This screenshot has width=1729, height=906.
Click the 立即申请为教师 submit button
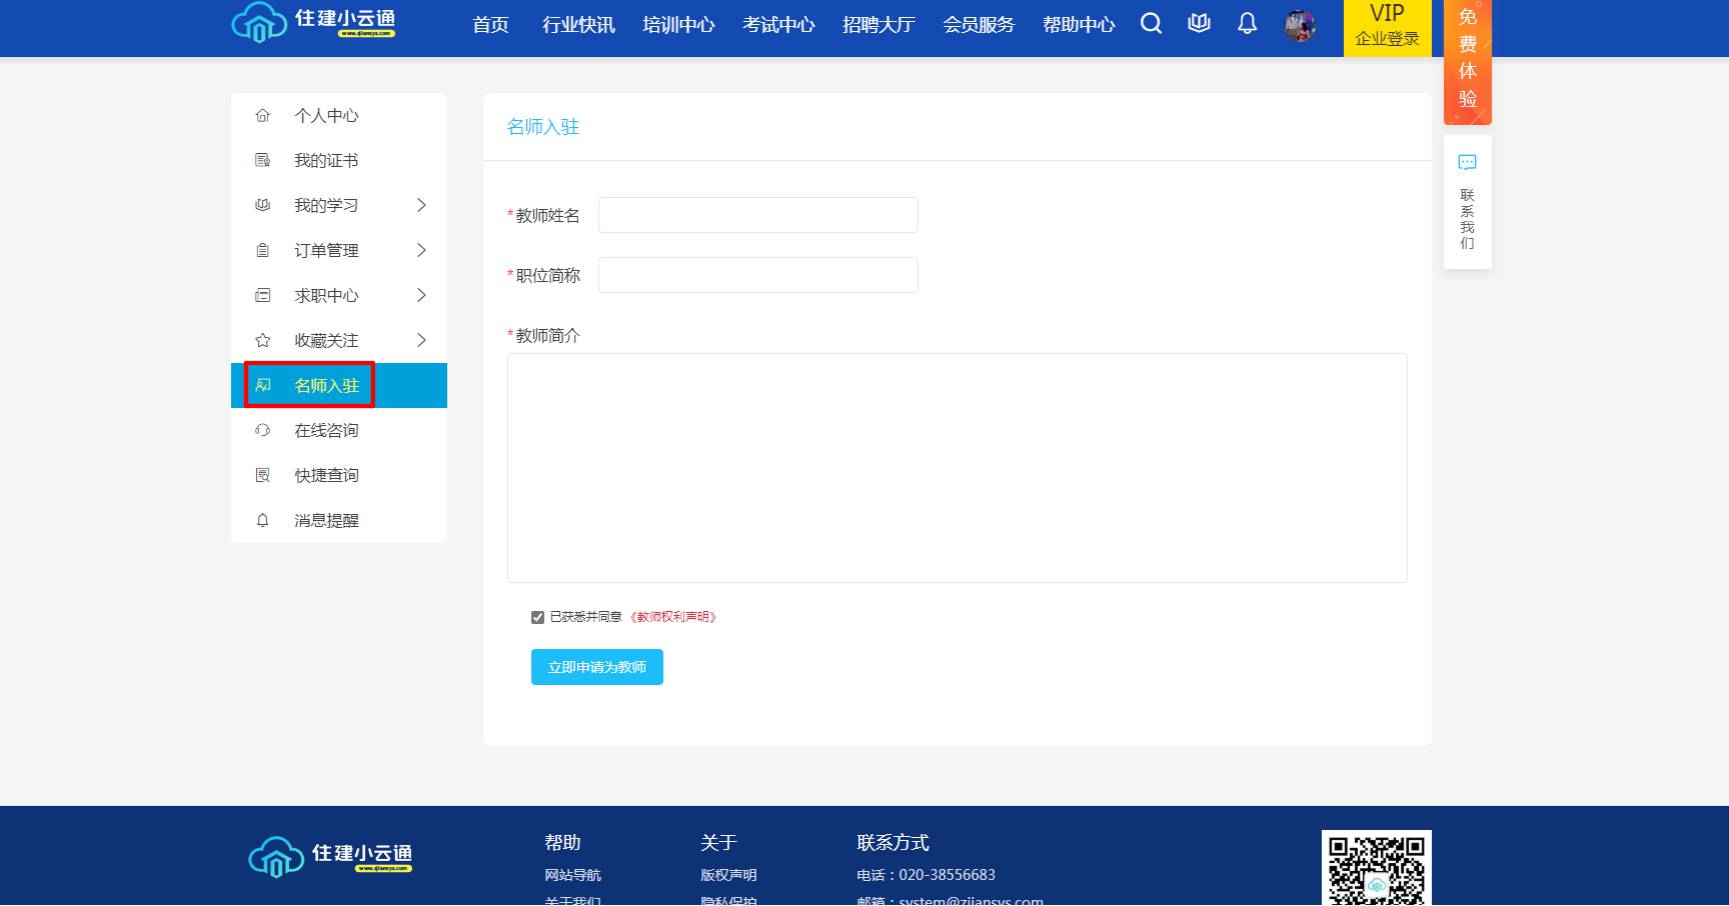pyautogui.click(x=597, y=667)
